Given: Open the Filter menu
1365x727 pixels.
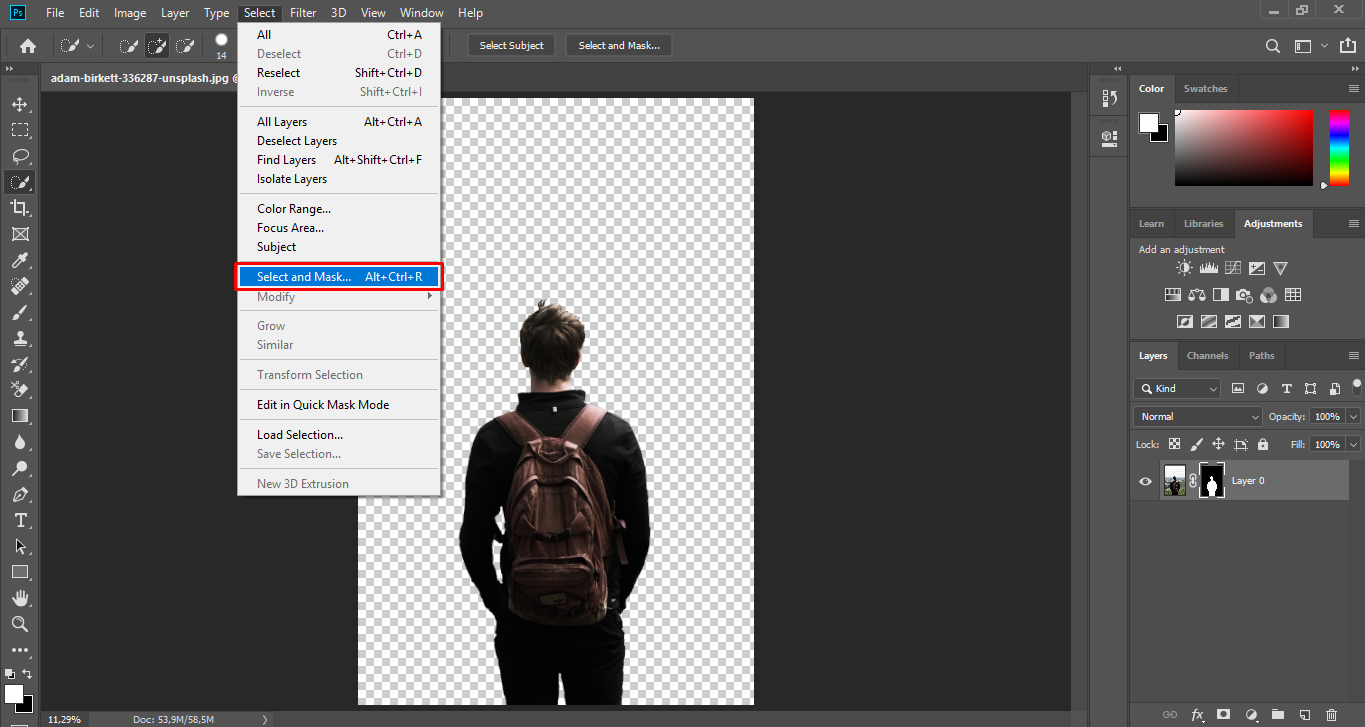Looking at the screenshot, I should [303, 13].
